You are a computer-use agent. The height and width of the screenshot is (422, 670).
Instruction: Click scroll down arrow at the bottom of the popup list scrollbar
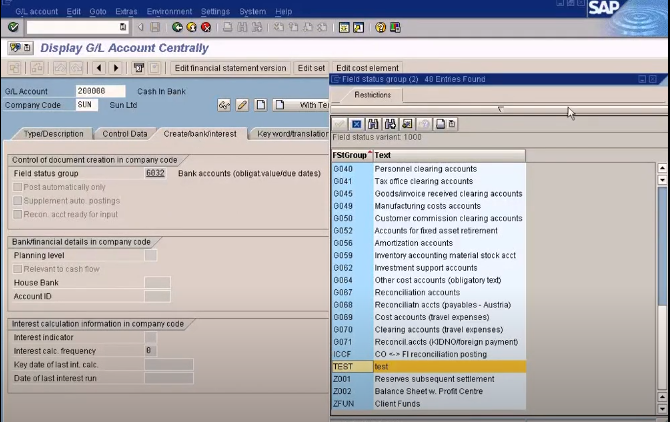[x=662, y=408]
